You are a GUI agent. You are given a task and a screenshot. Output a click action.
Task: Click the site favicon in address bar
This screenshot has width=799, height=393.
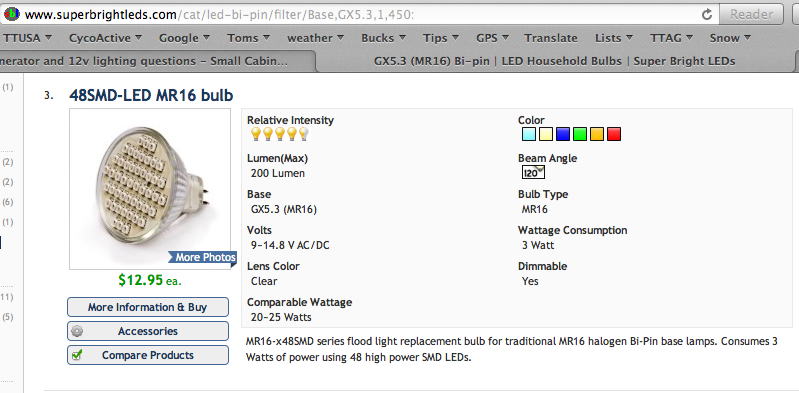(x=12, y=14)
